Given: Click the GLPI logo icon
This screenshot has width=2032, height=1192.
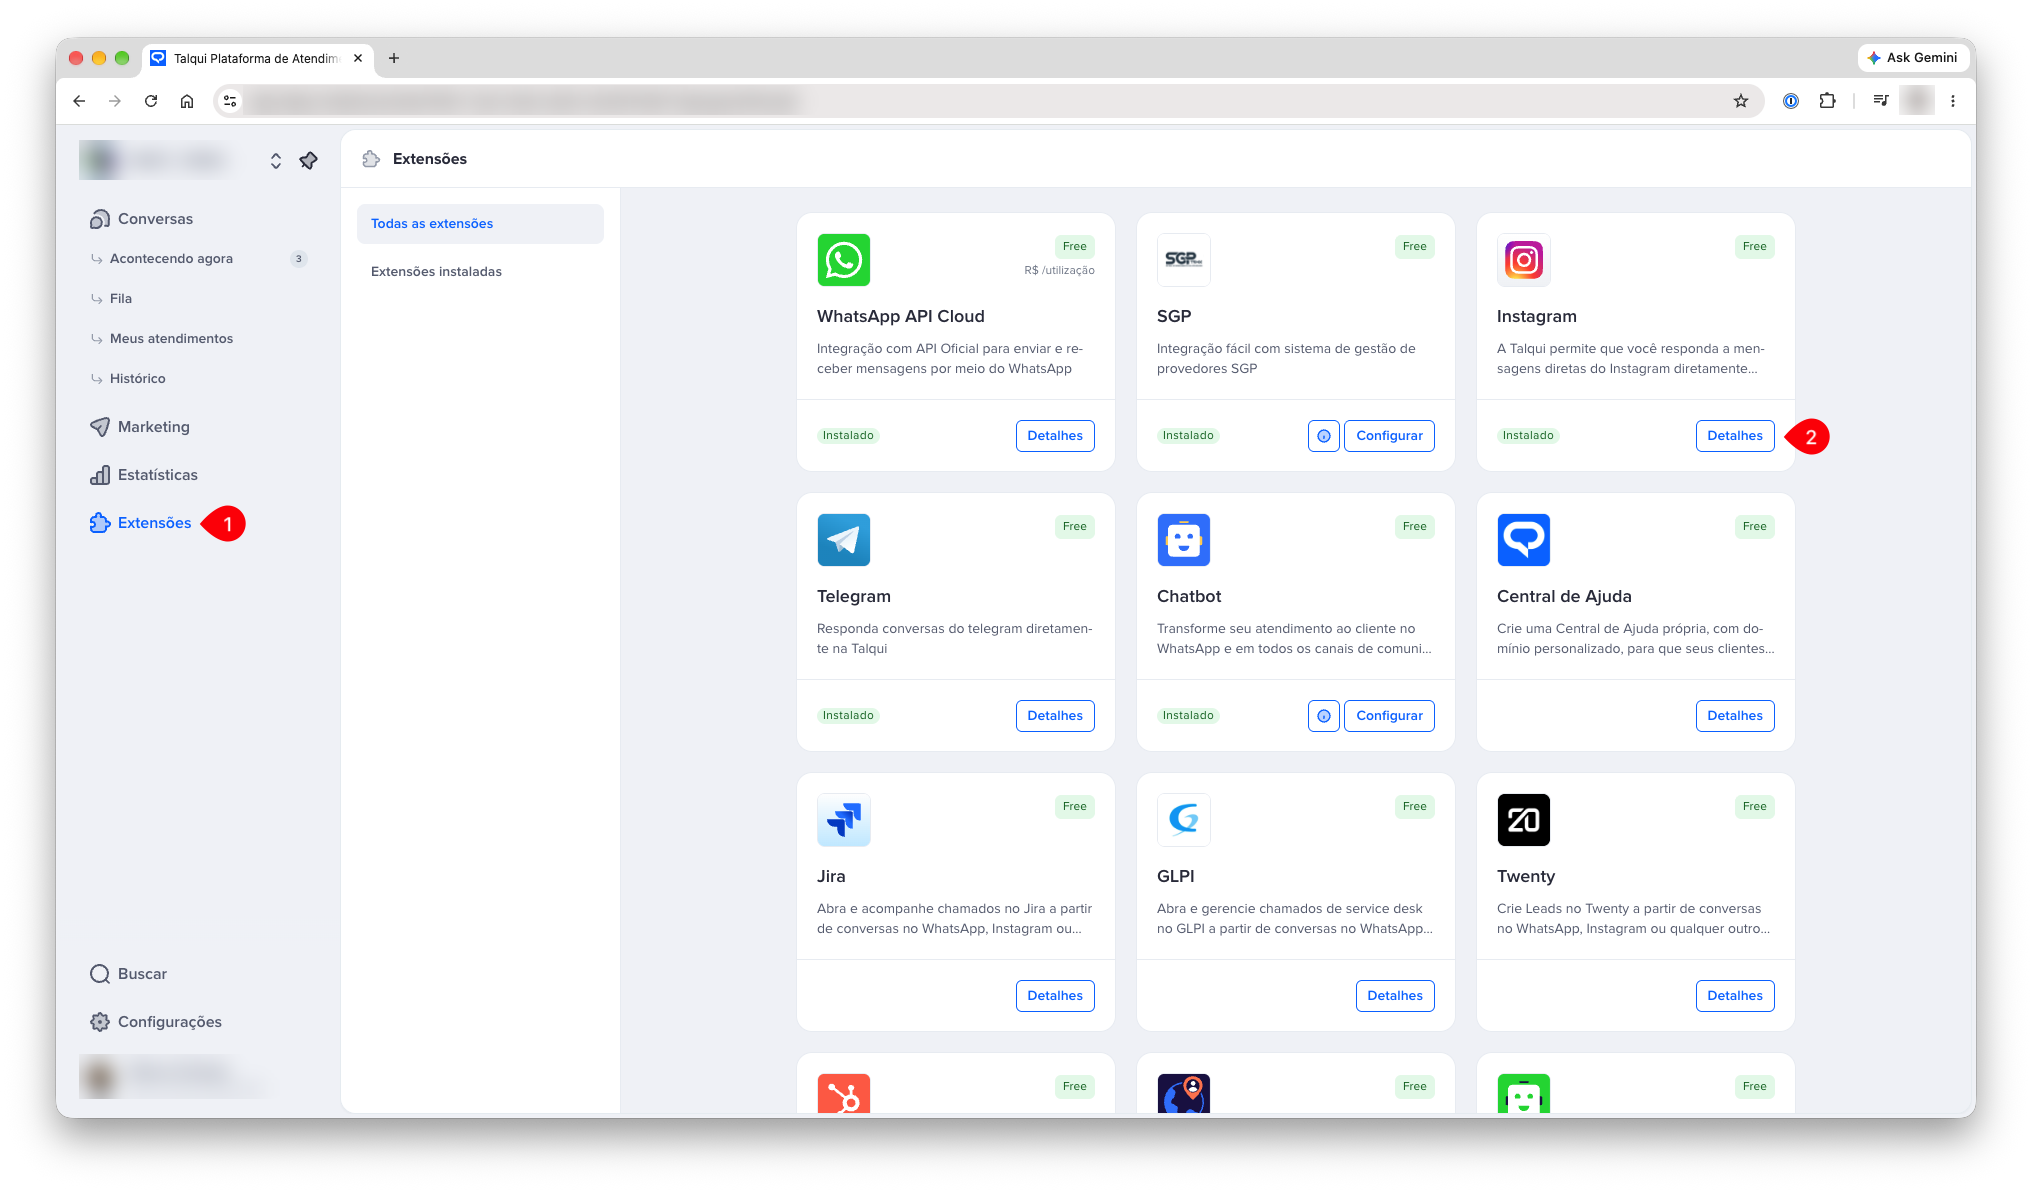Looking at the screenshot, I should [x=1183, y=820].
